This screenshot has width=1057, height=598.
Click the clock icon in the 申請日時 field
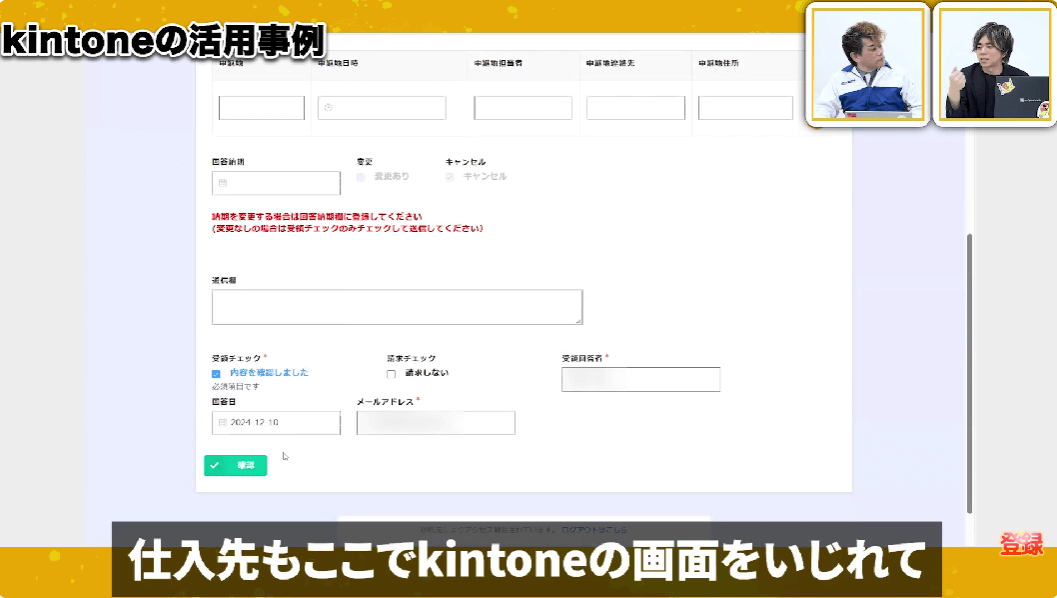tap(326, 107)
